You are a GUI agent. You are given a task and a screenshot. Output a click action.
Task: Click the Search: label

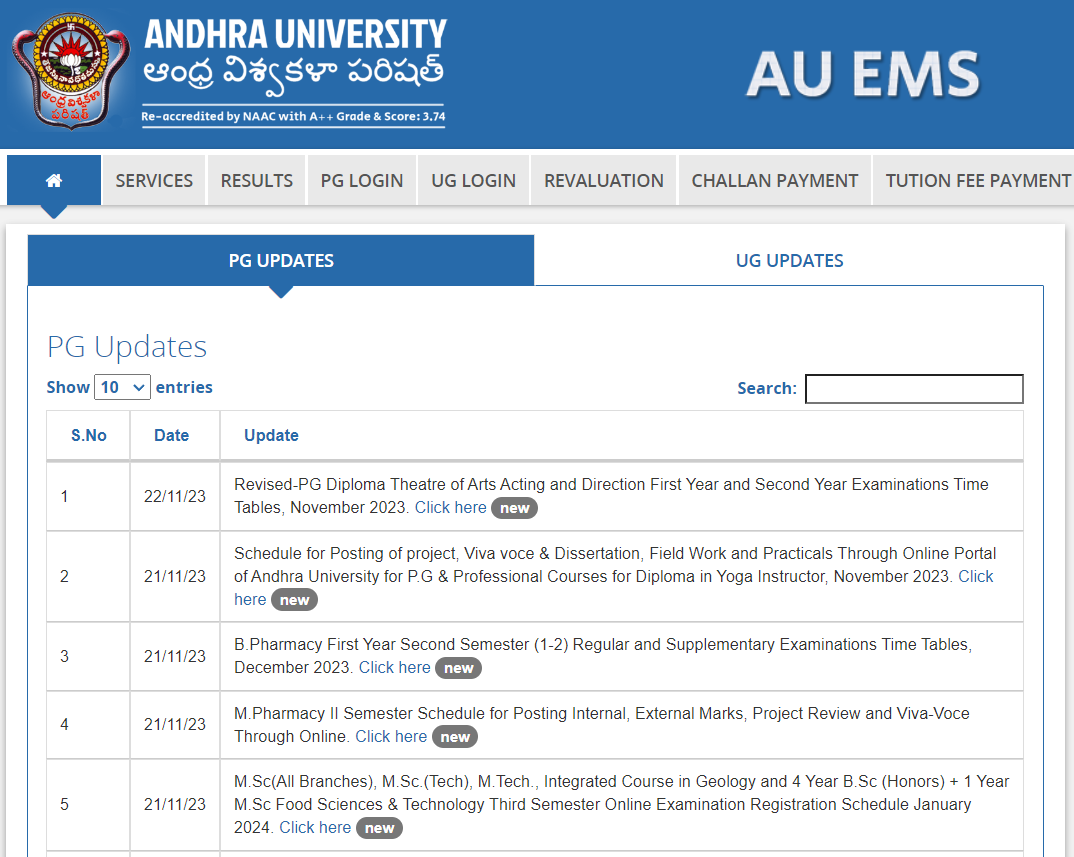(x=767, y=388)
